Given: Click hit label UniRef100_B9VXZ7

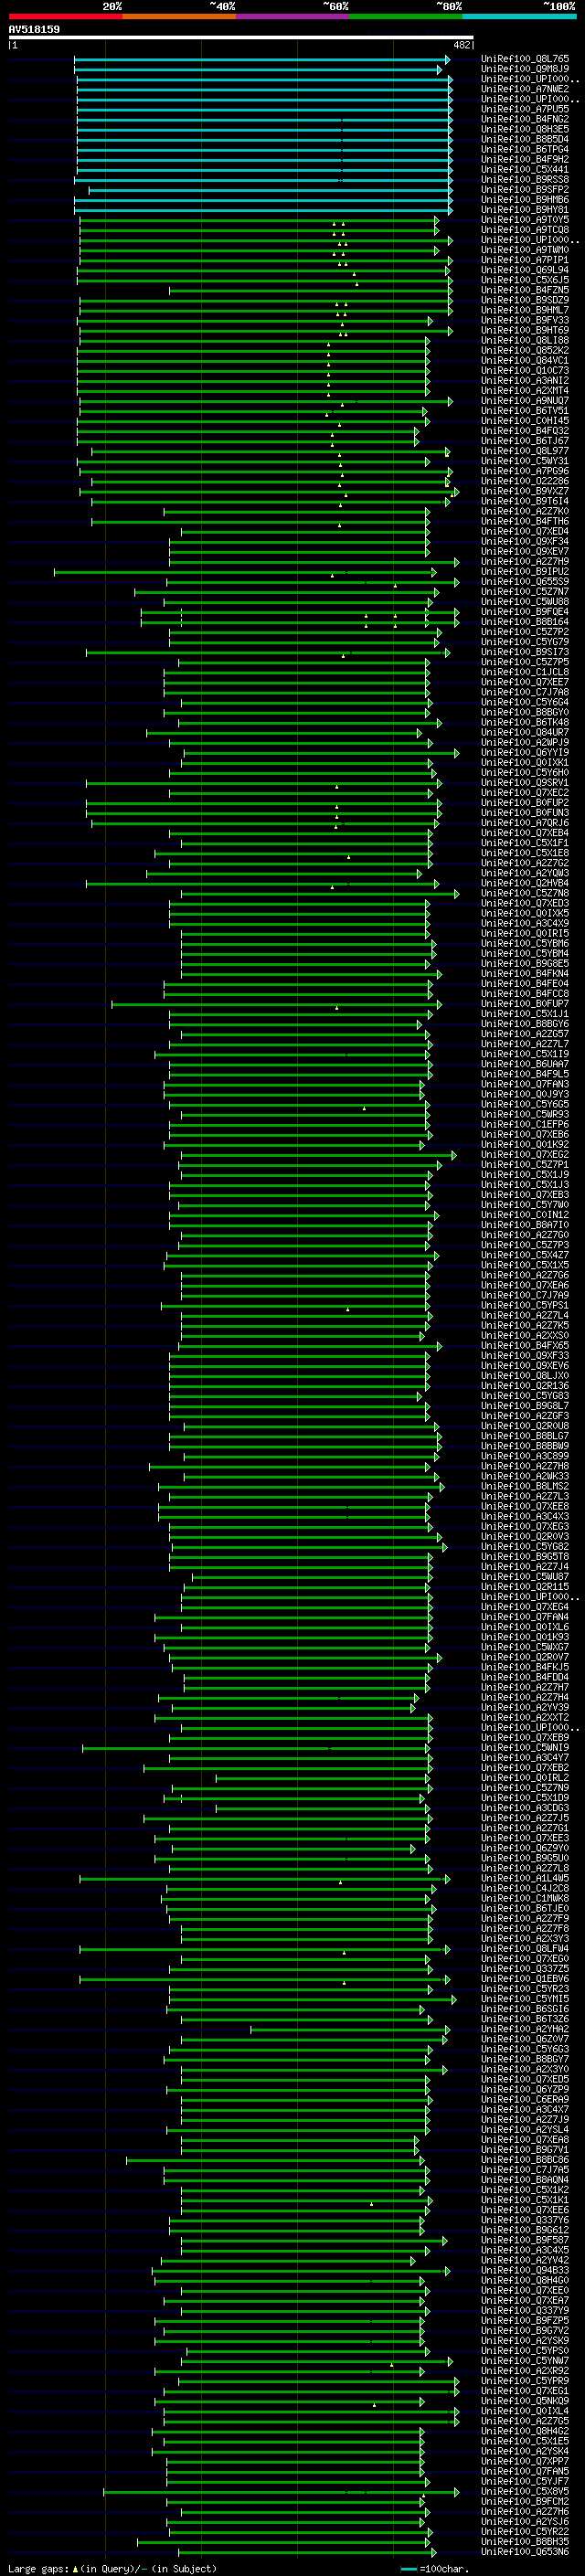Looking at the screenshot, I should point(525,492).
